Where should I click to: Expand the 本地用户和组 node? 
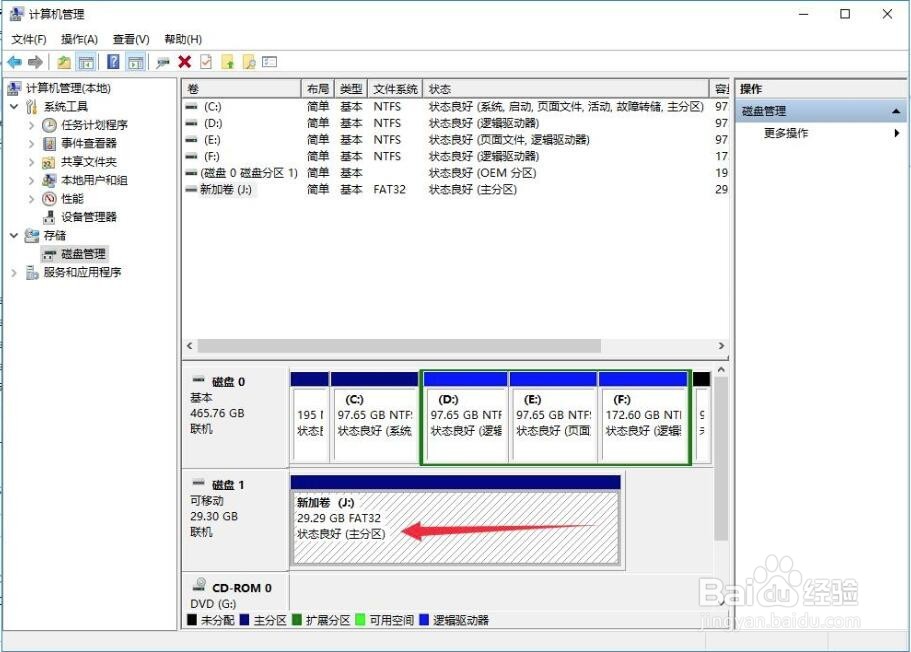31,180
